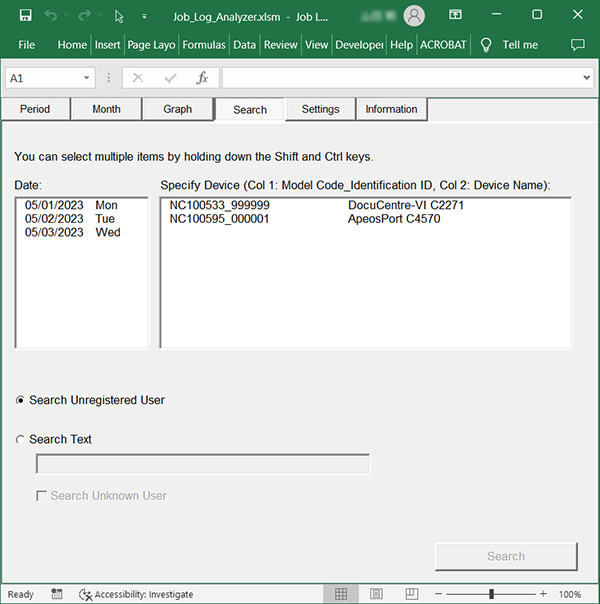The height and width of the screenshot is (604, 600).
Task: Expand the formula bar chevron
Action: [587, 78]
